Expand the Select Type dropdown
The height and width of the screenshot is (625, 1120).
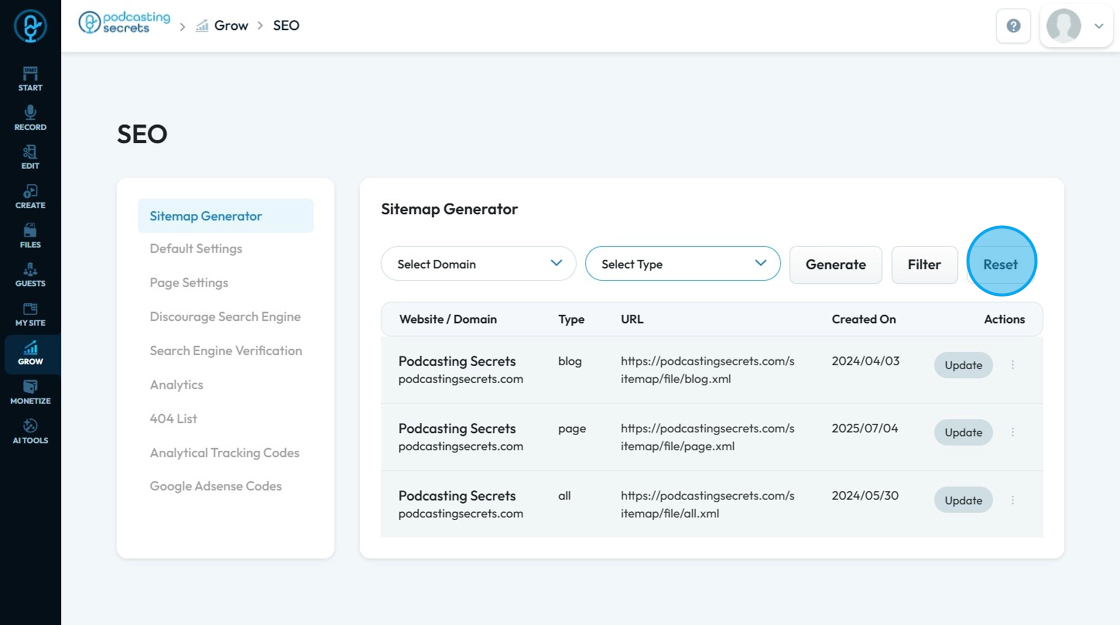pyautogui.click(x=682, y=264)
